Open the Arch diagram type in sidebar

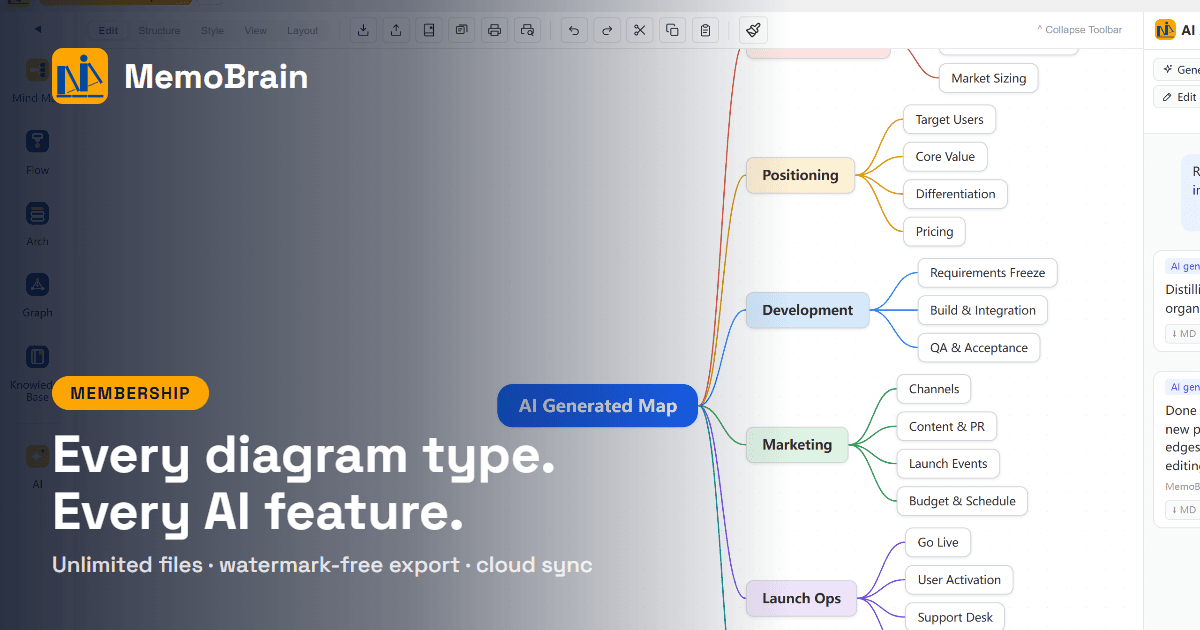38,223
